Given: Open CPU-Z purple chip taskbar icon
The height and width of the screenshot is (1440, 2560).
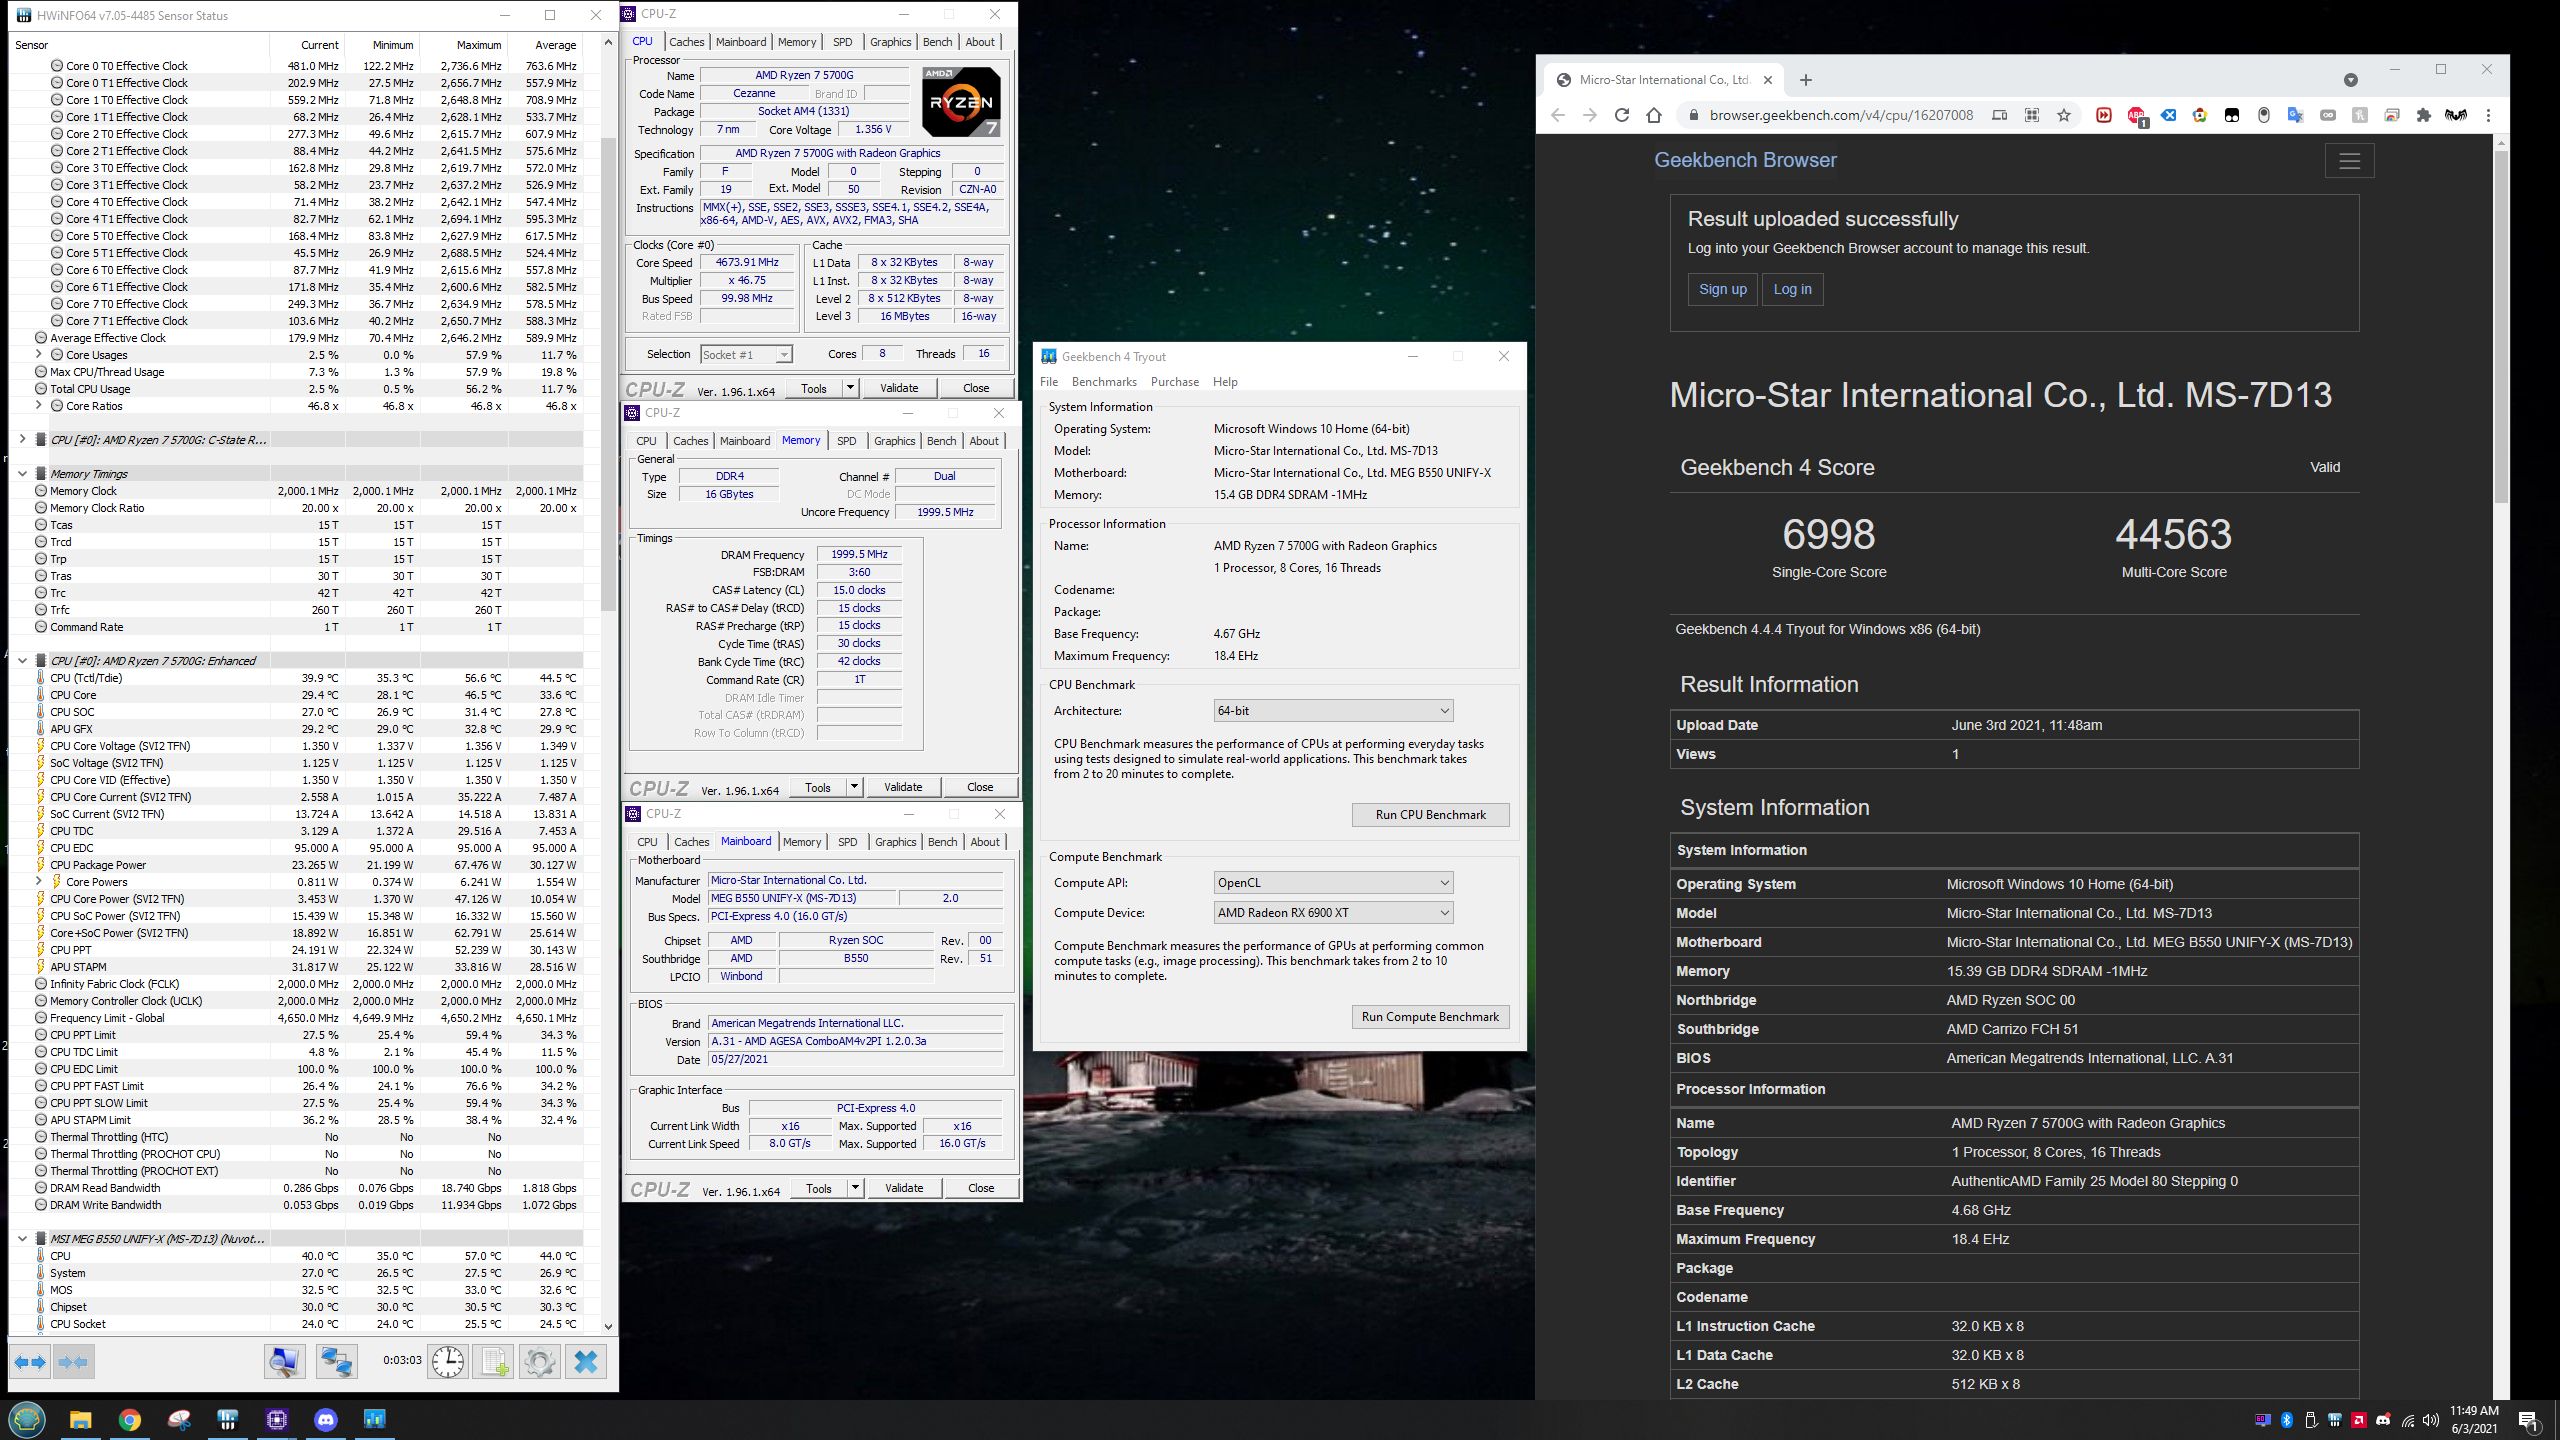Looking at the screenshot, I should pyautogui.click(x=277, y=1419).
